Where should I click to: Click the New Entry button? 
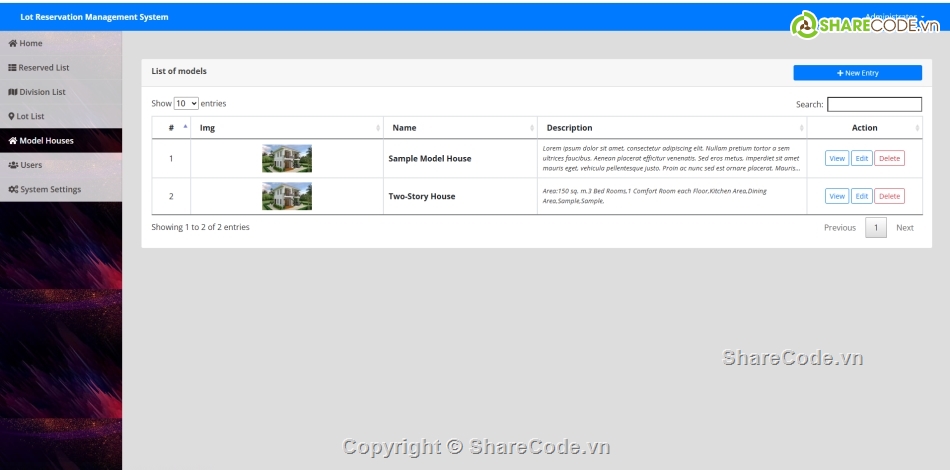coord(857,73)
